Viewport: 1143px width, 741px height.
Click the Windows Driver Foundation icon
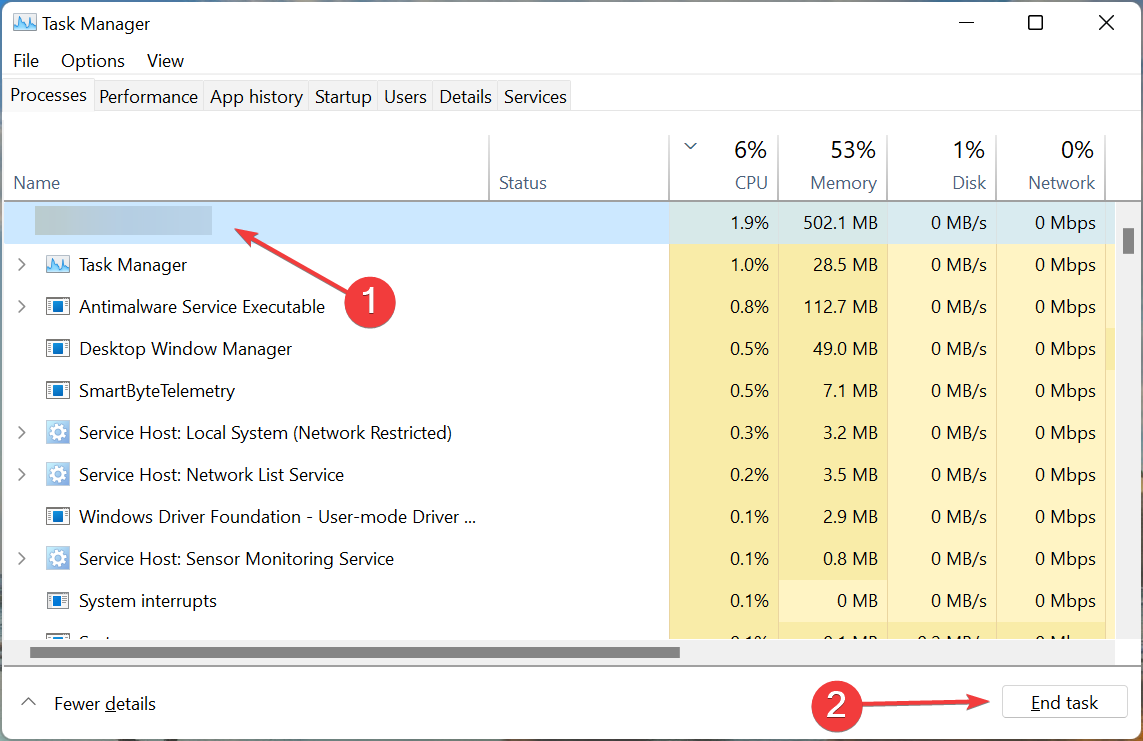point(58,517)
